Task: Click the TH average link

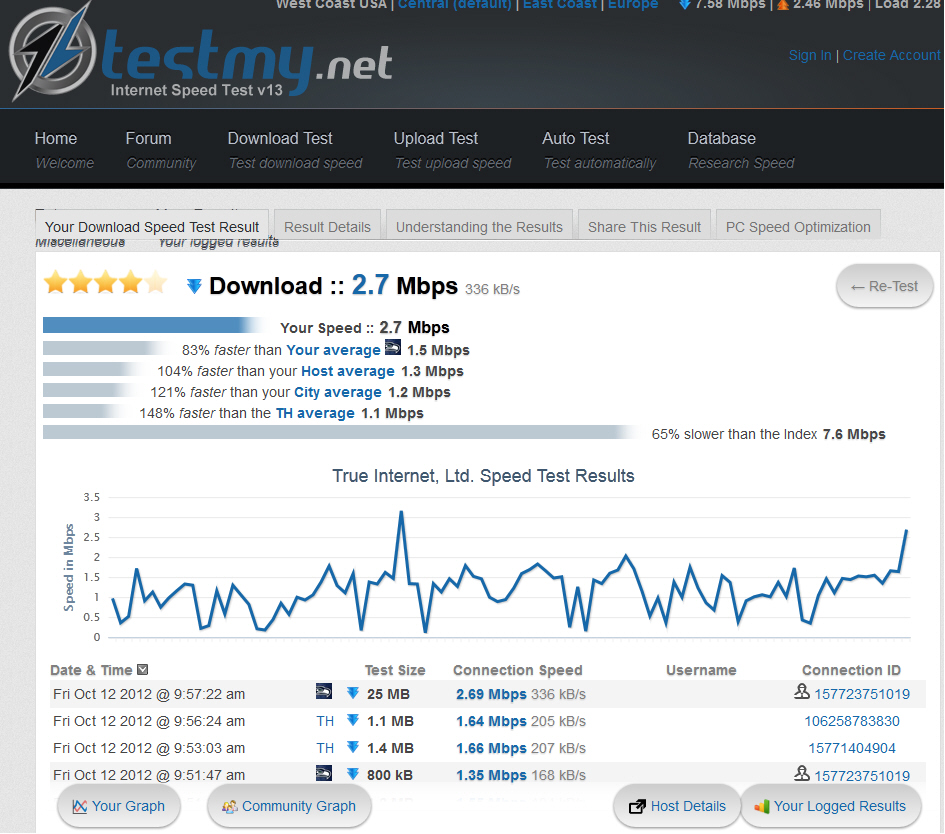Action: click(315, 413)
